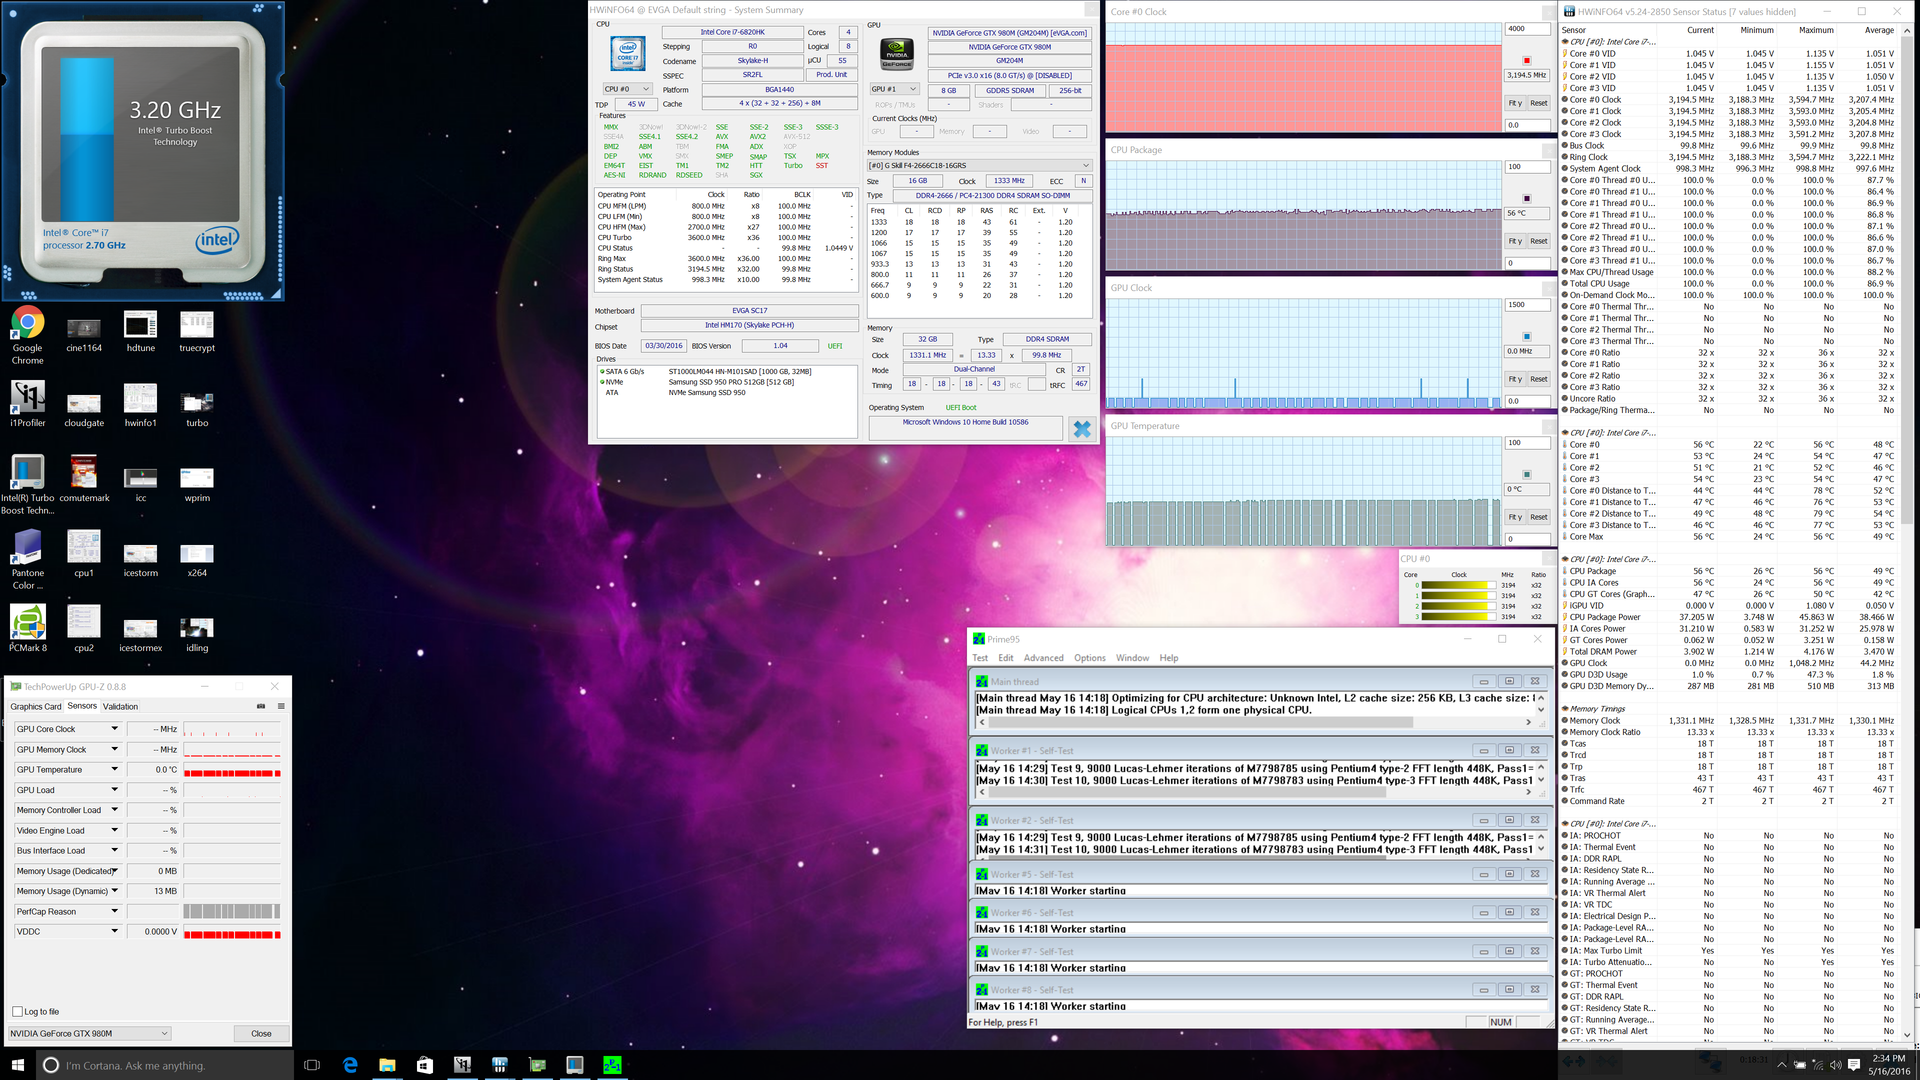Select CPU Package Power sensor row
The width and height of the screenshot is (1920, 1080).
(1729, 617)
